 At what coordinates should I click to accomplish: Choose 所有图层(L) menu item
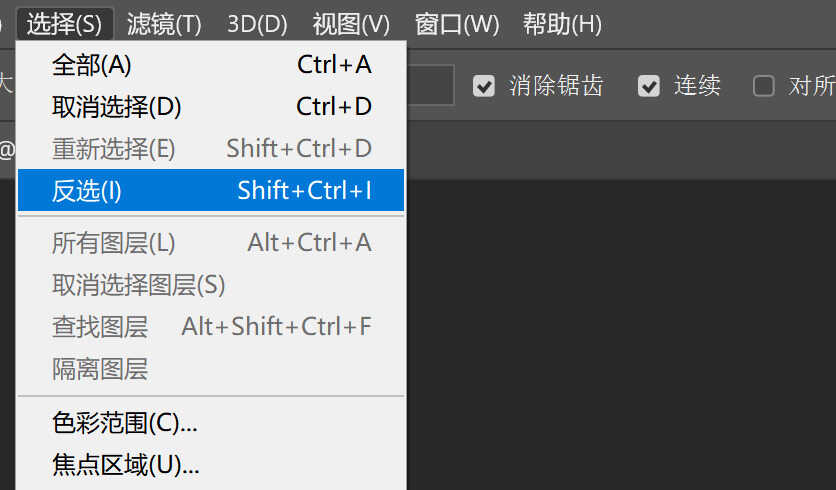[211, 243]
